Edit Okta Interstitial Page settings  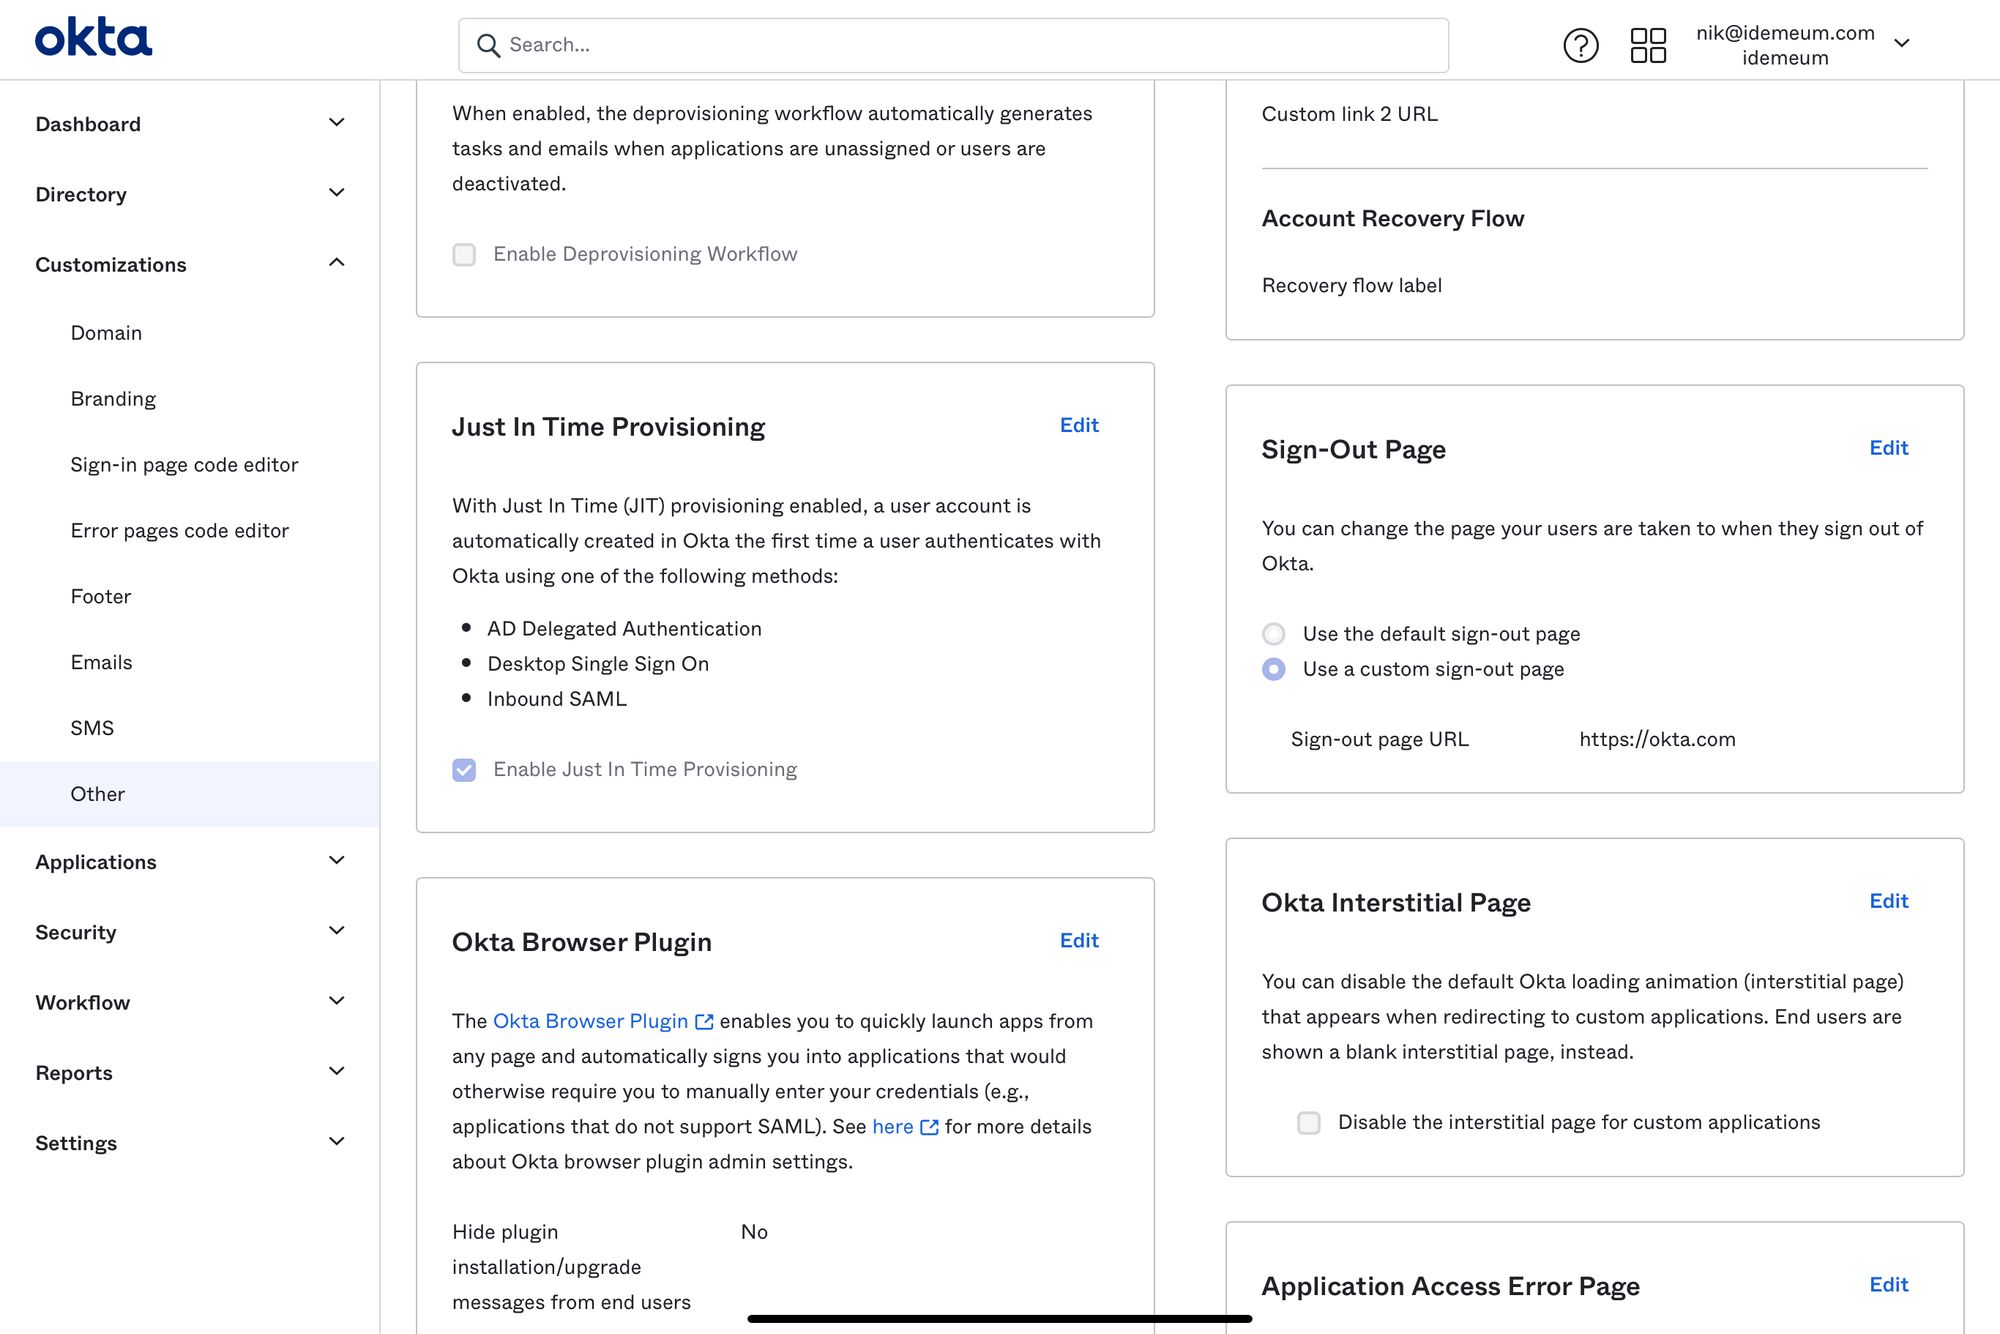point(1889,901)
